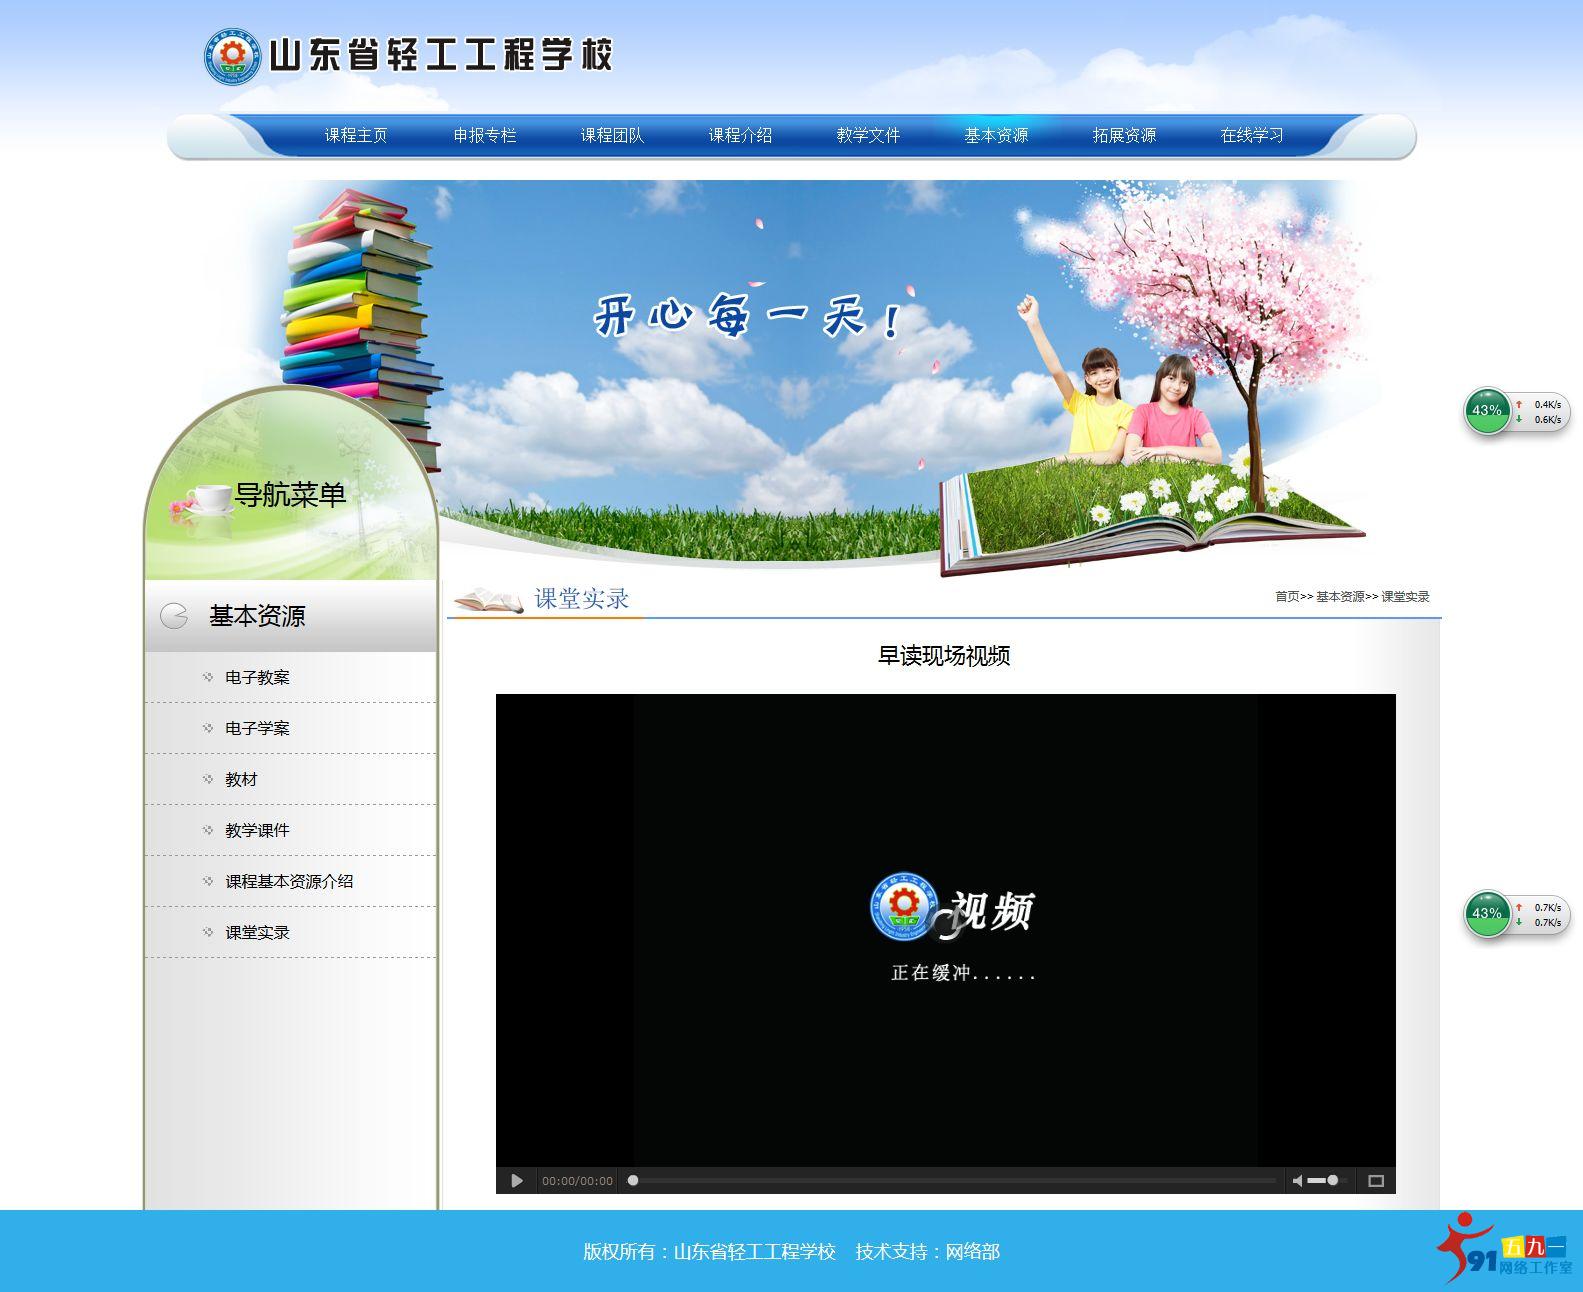Click the 基本资源 sidebar section header

coord(291,616)
